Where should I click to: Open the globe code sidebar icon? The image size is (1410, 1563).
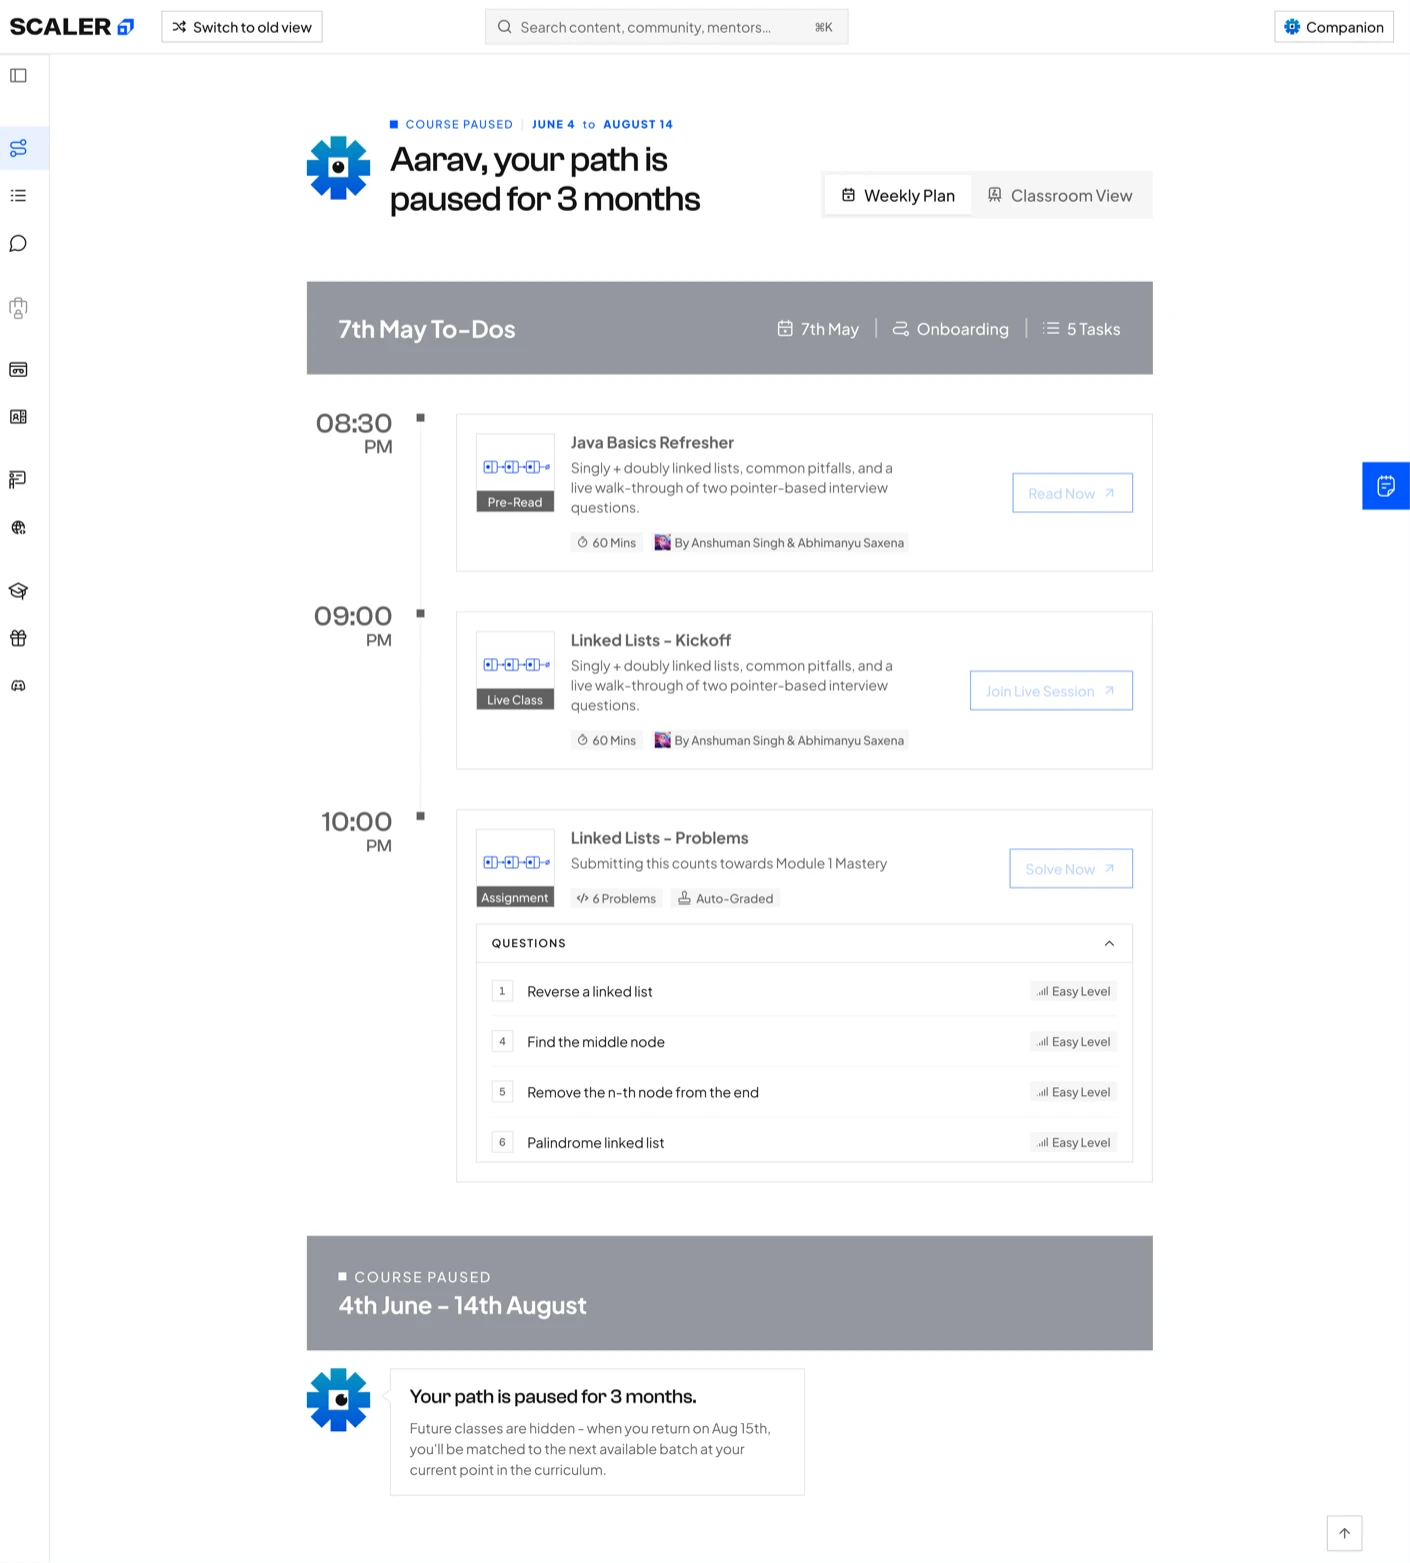click(x=18, y=527)
